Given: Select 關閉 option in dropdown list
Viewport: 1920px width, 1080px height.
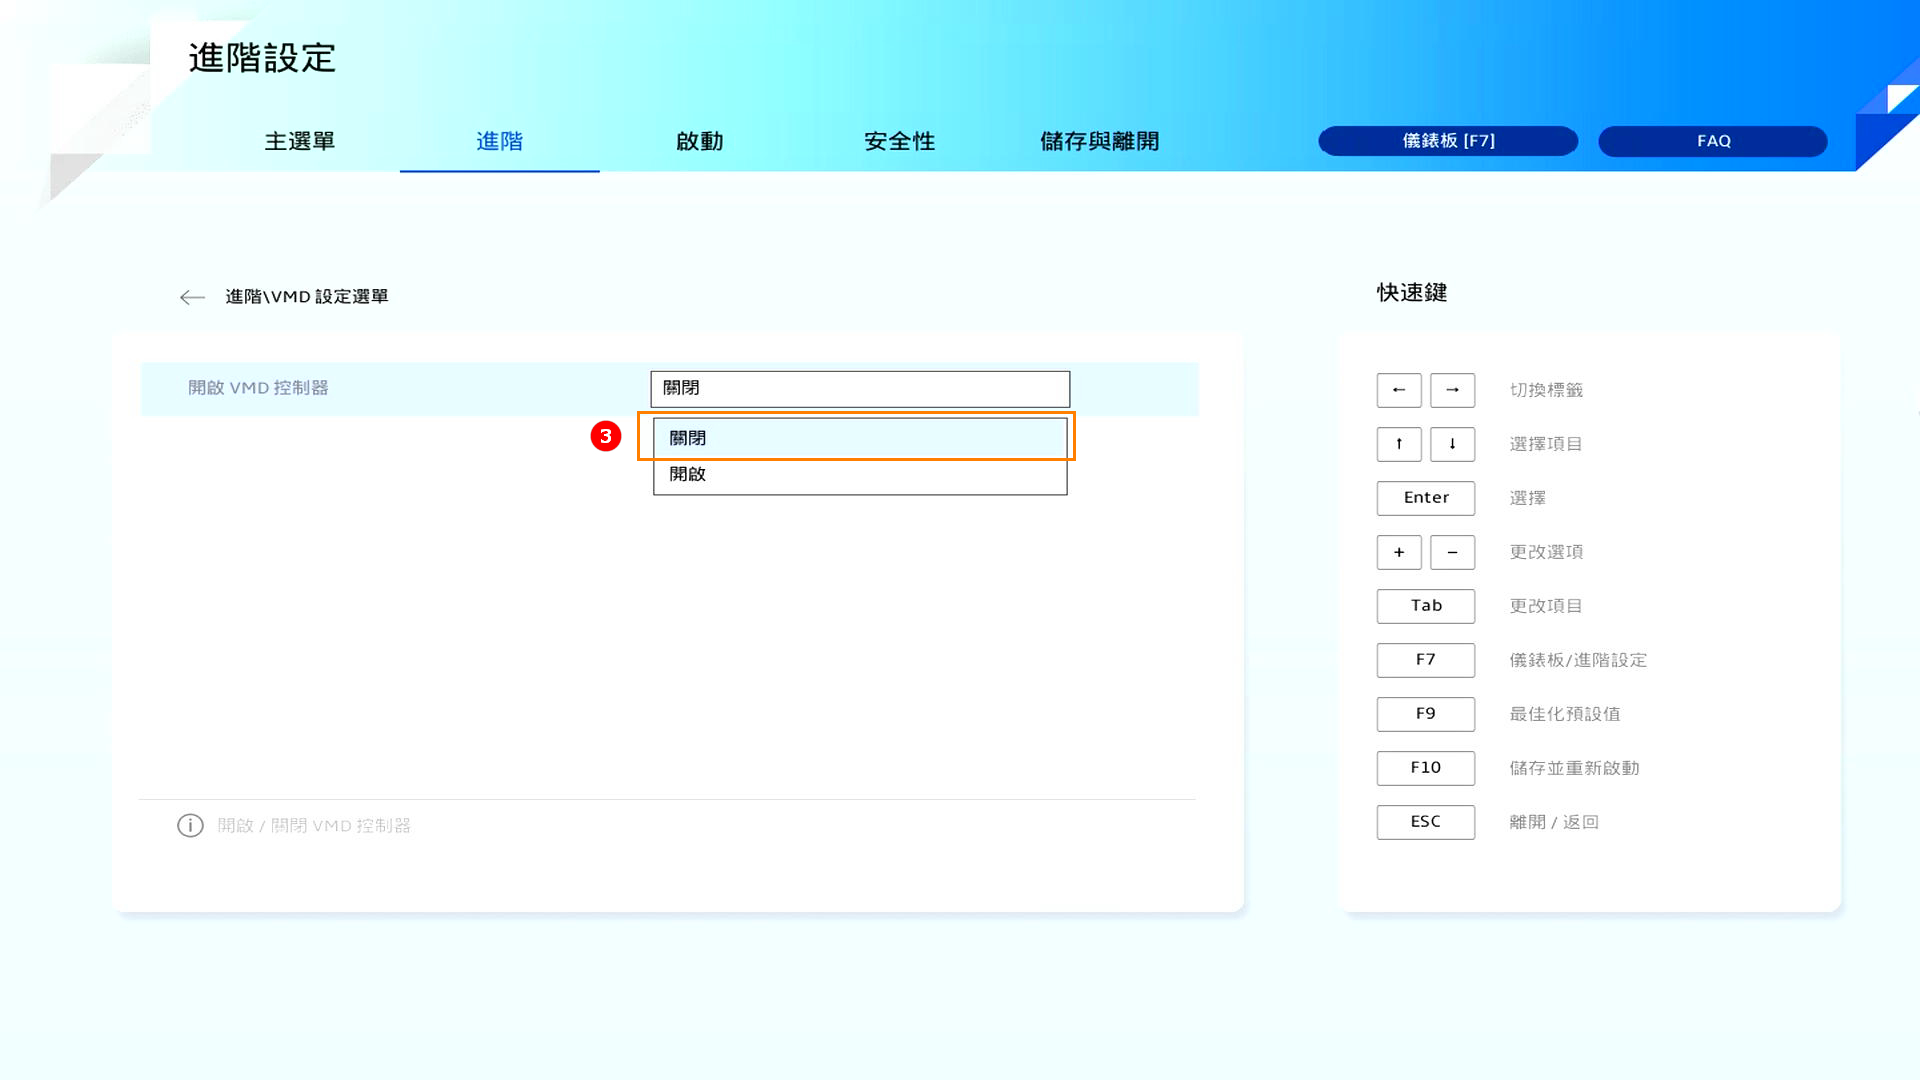Looking at the screenshot, I should point(858,438).
